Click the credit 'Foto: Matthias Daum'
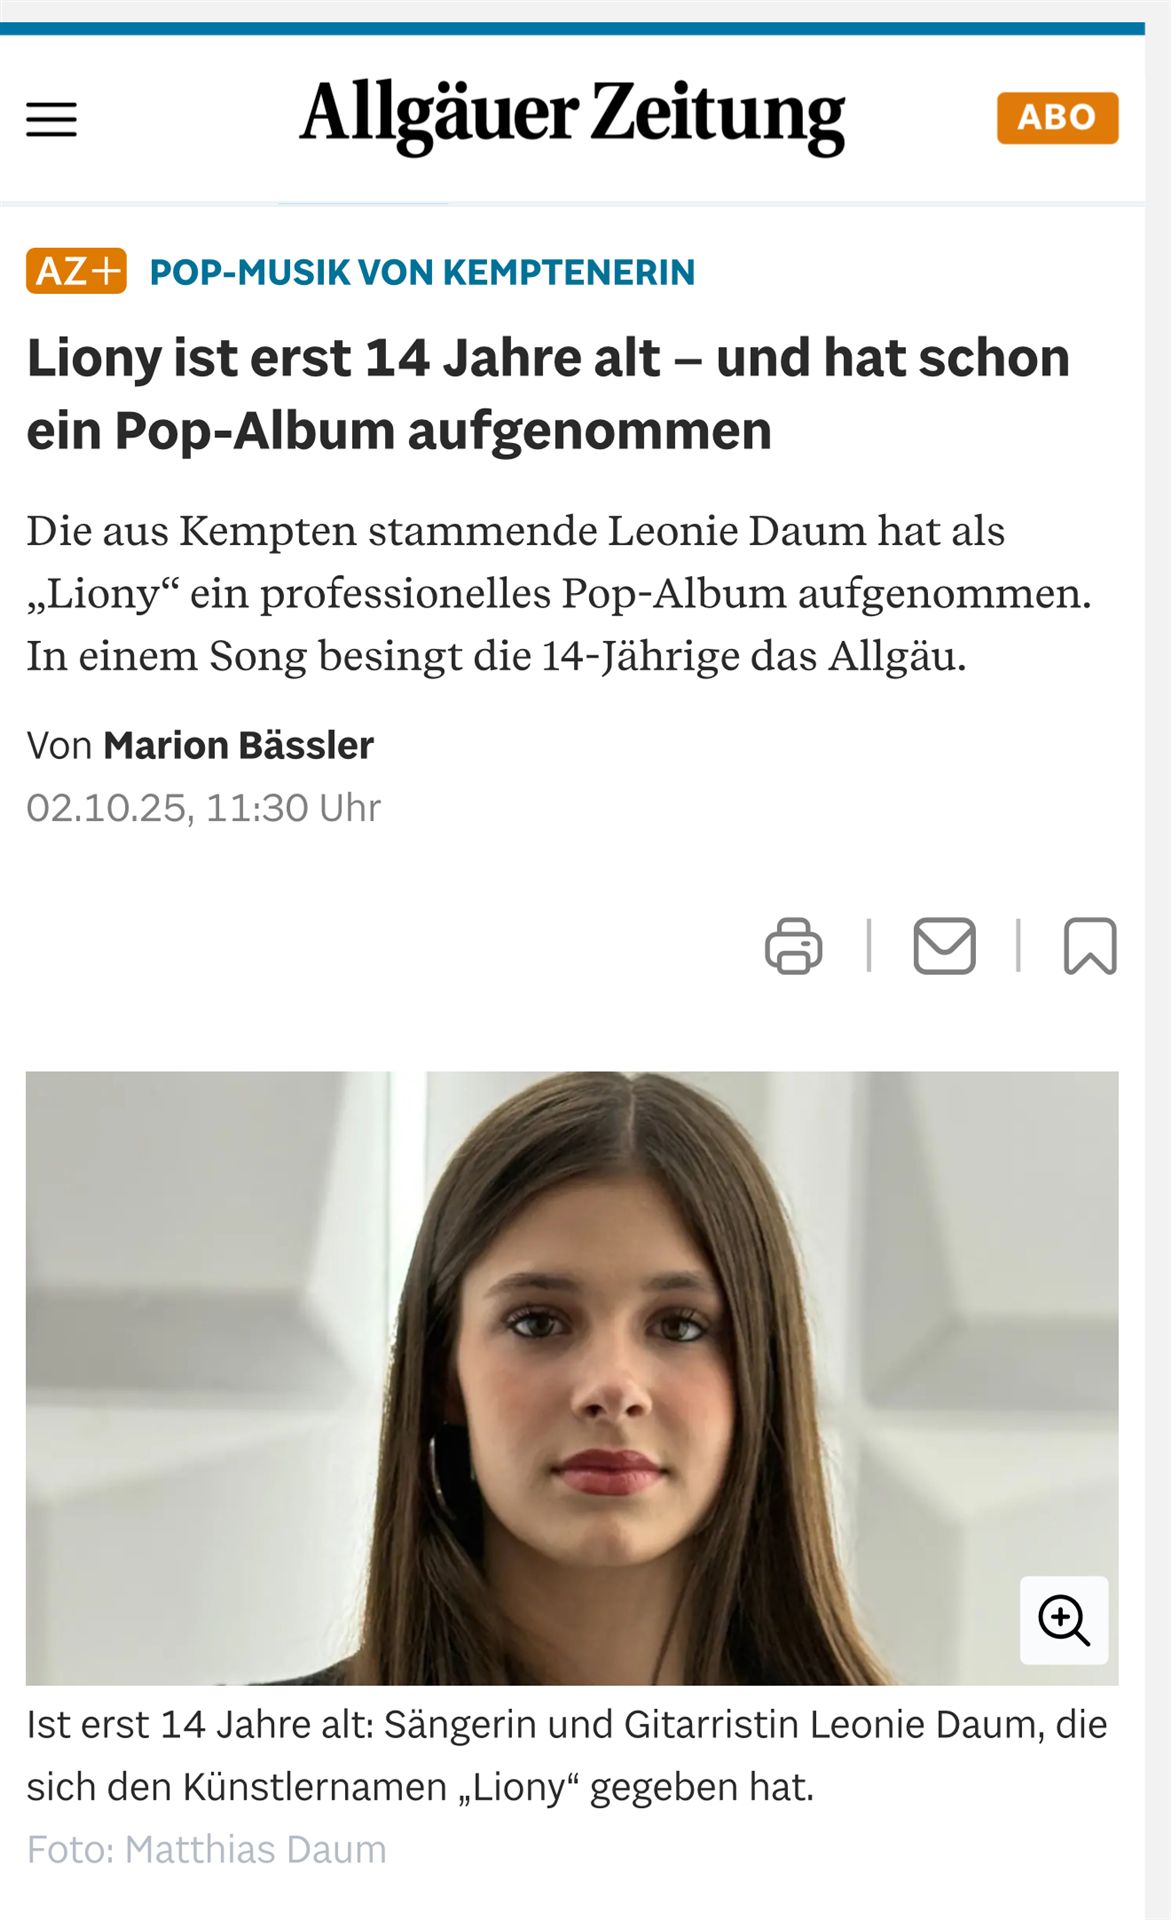 (x=206, y=1850)
